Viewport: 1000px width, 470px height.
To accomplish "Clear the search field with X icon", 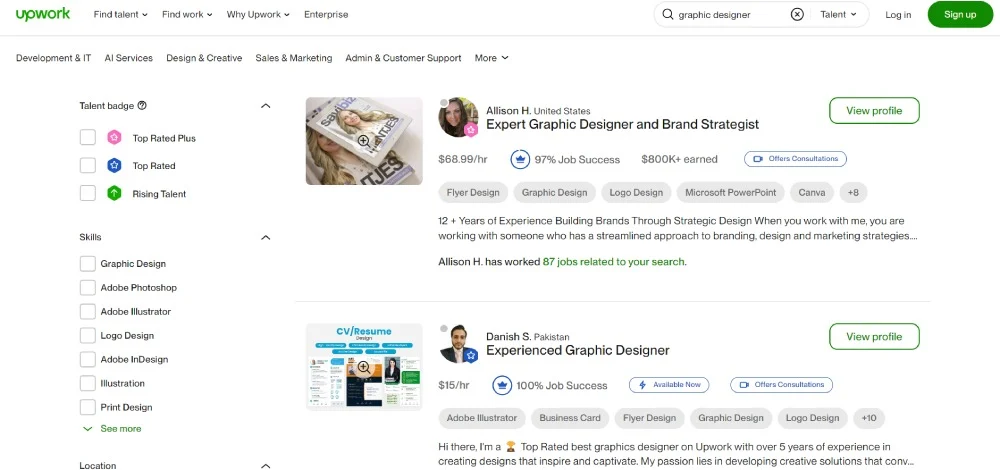I will [x=797, y=15].
